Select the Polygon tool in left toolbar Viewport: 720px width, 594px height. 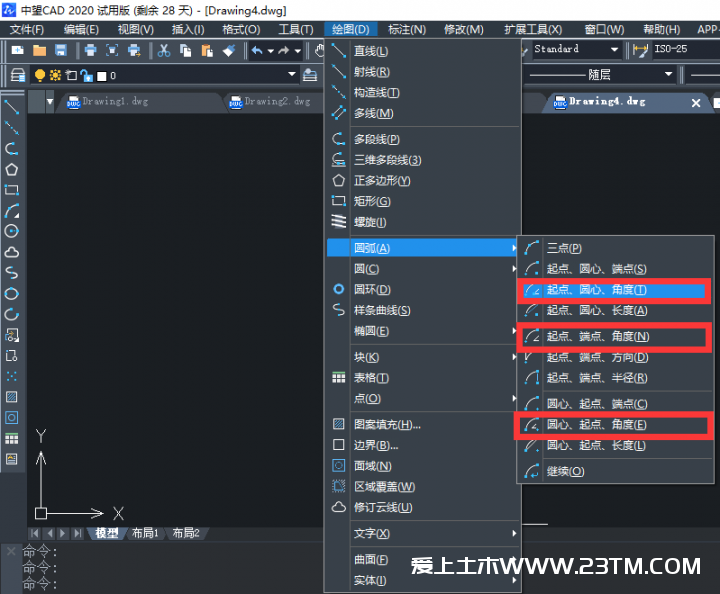pos(11,169)
